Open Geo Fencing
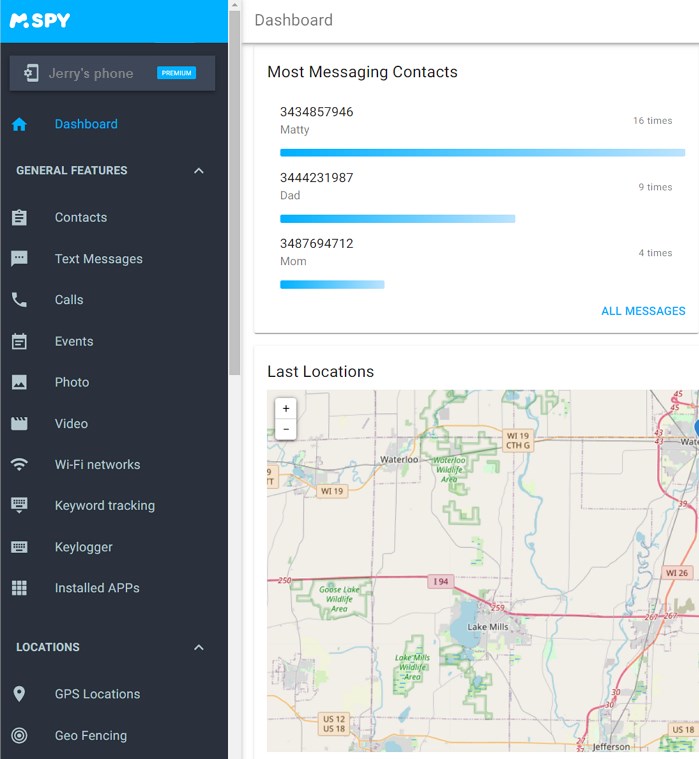 click(91, 736)
